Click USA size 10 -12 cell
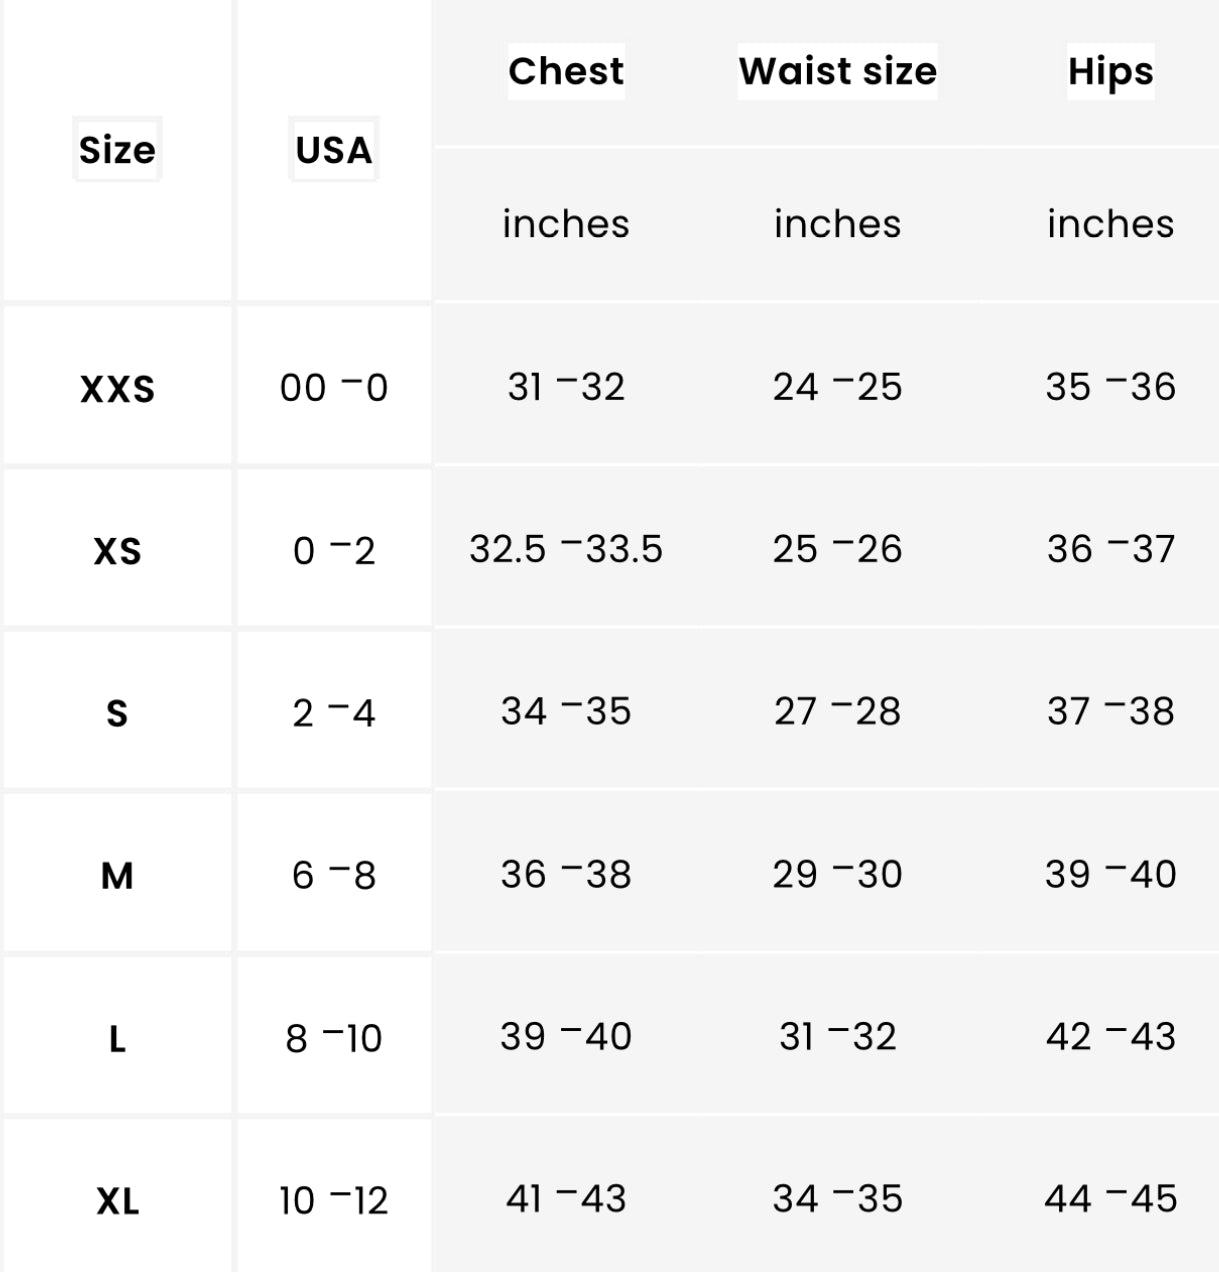This screenshot has height=1272, width=1219. coord(333,1200)
